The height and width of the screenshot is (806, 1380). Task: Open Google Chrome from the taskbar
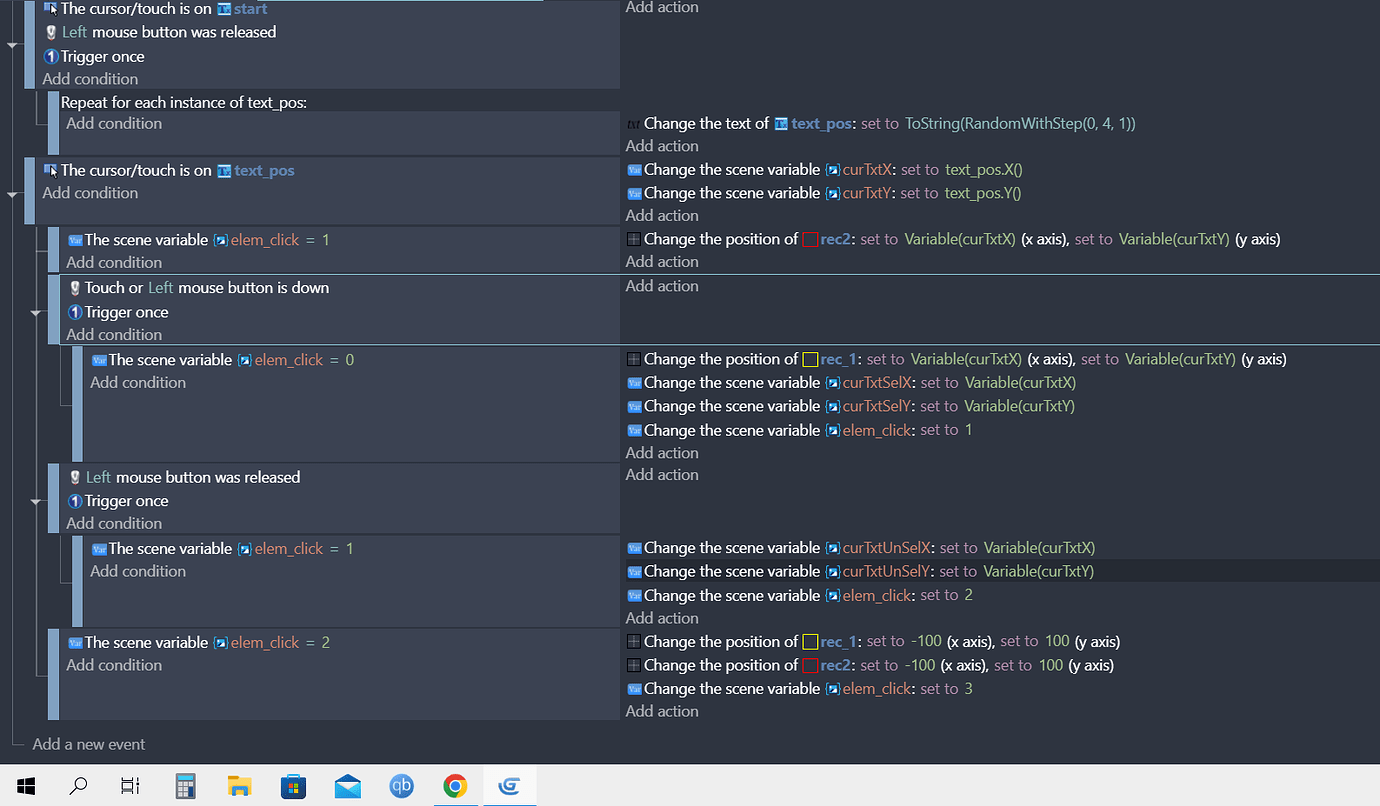[455, 786]
